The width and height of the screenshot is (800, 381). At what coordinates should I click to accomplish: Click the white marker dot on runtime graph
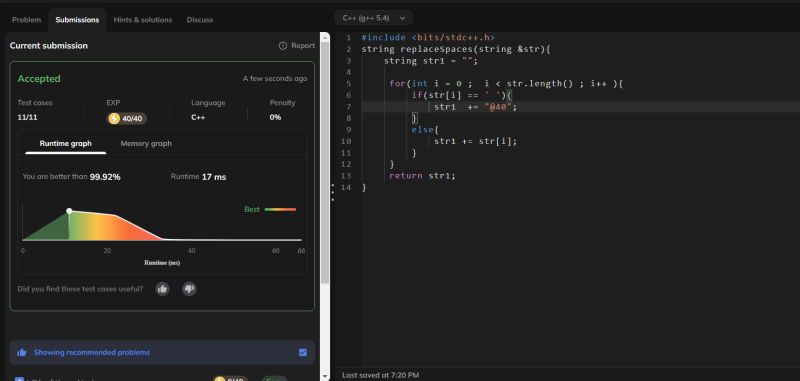[69, 211]
